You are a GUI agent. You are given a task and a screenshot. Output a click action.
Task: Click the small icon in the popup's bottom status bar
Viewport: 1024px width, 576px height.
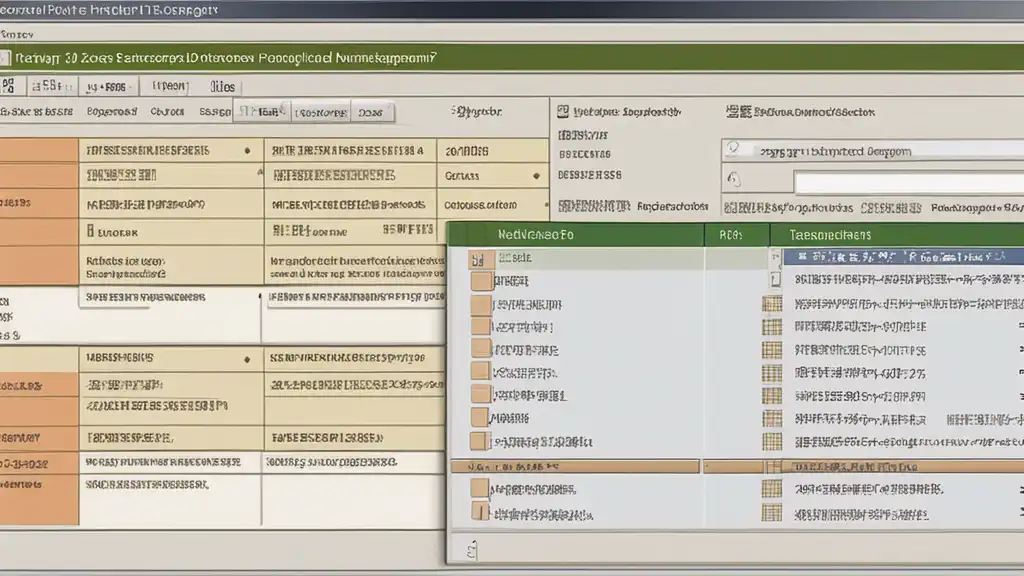click(473, 547)
